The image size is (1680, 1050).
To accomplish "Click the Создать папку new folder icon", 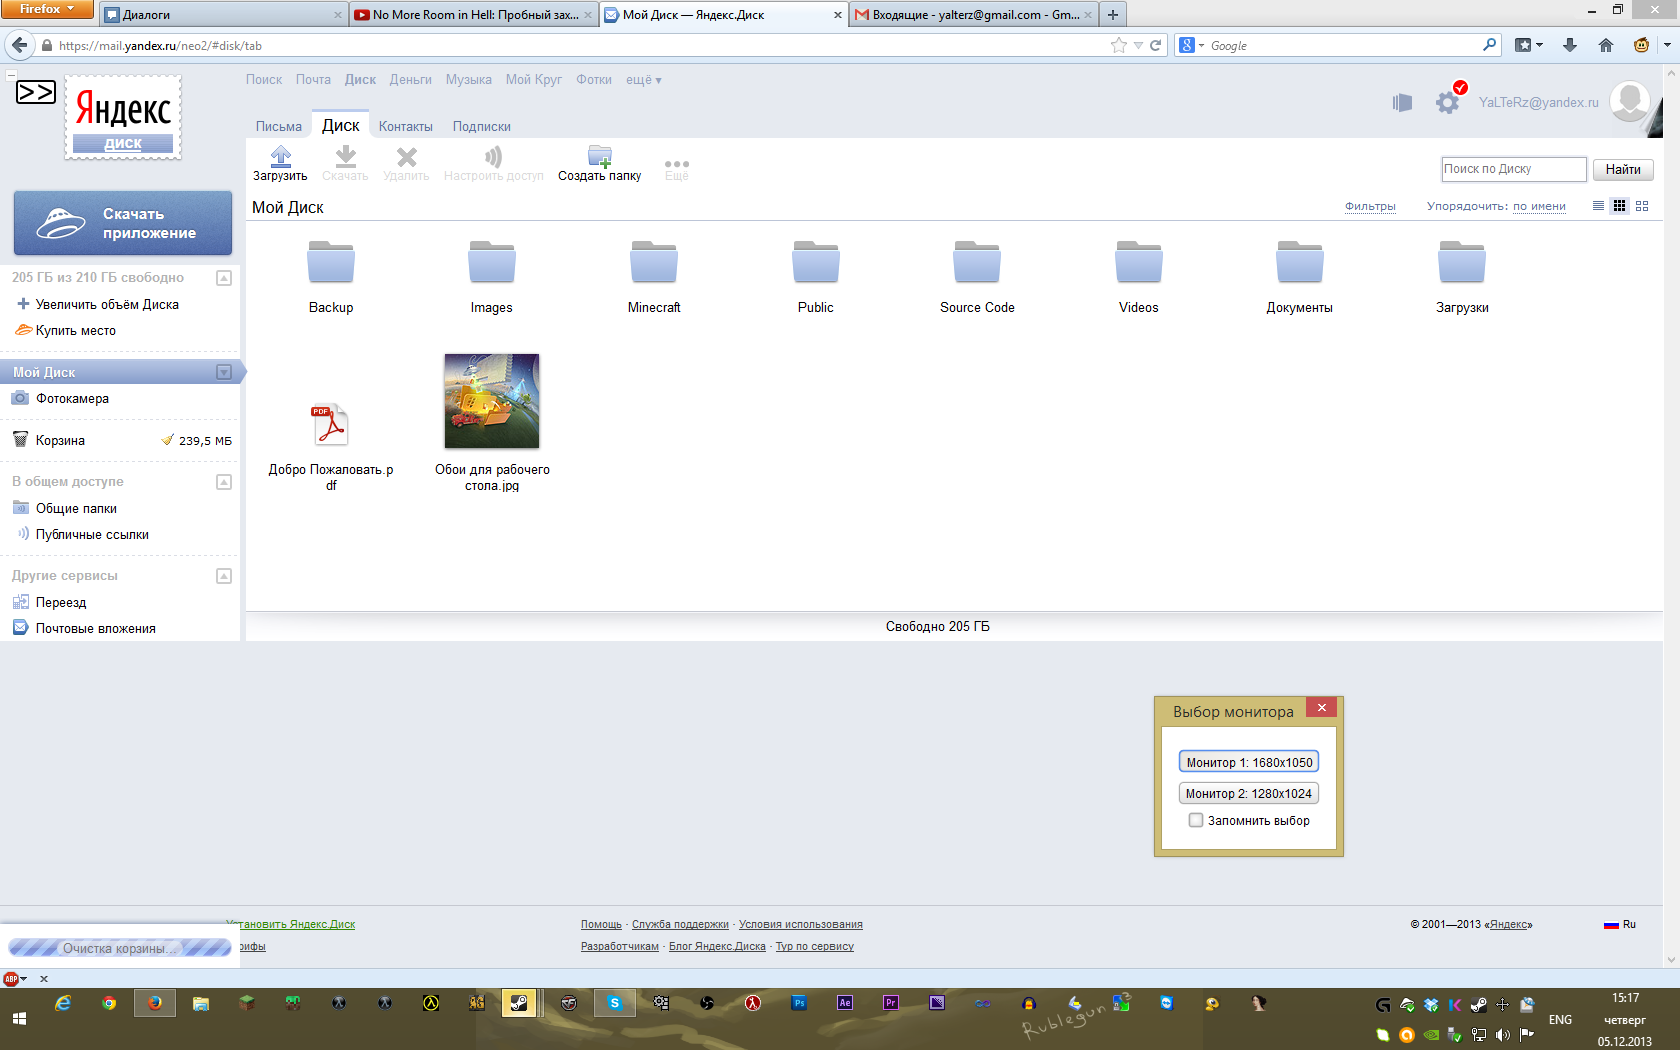I will (x=600, y=157).
